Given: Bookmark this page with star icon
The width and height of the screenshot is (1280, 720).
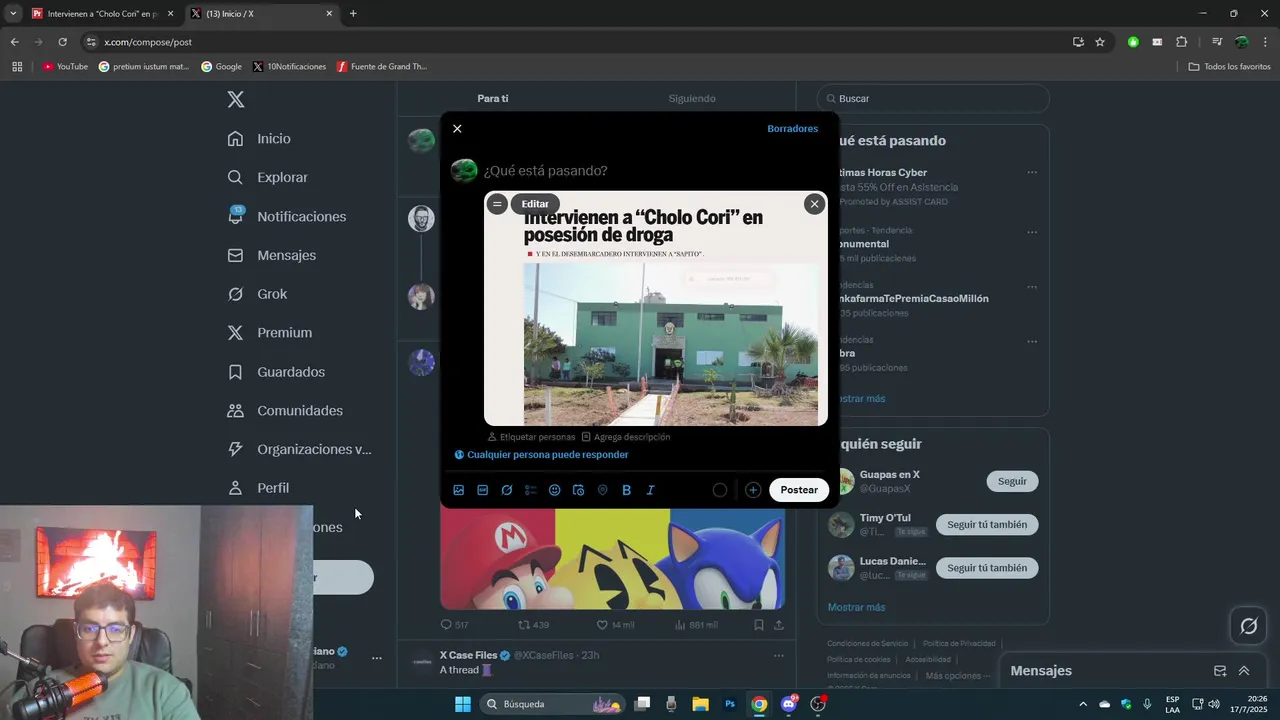Looking at the screenshot, I should [x=1100, y=42].
